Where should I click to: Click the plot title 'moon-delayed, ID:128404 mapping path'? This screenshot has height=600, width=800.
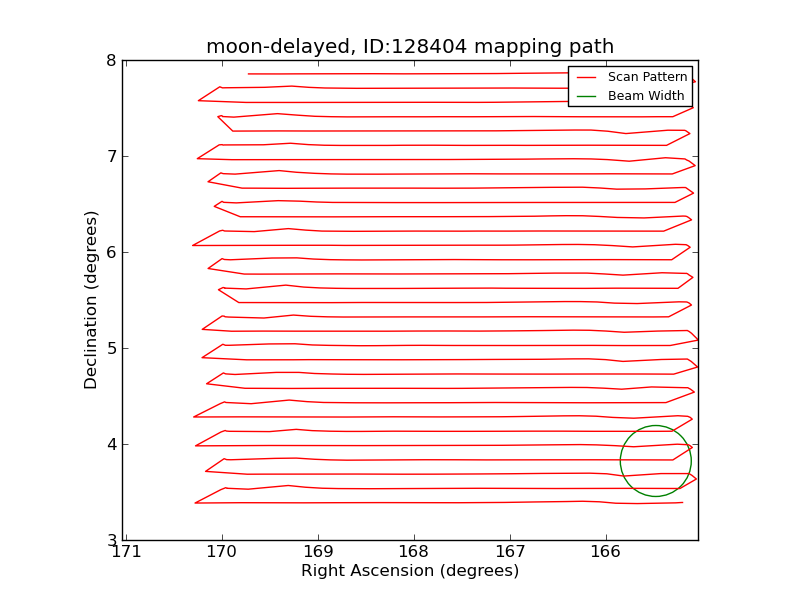tap(410, 46)
